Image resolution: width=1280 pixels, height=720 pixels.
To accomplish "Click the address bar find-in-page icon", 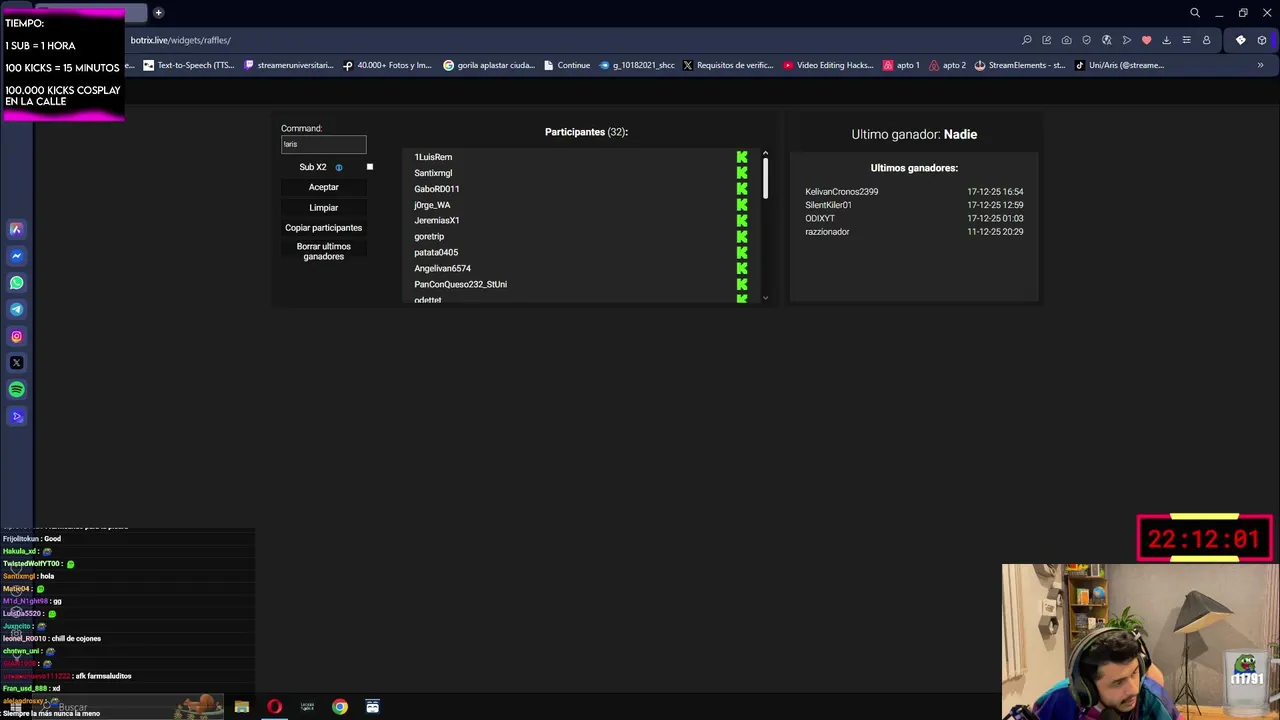I will 1027,40.
